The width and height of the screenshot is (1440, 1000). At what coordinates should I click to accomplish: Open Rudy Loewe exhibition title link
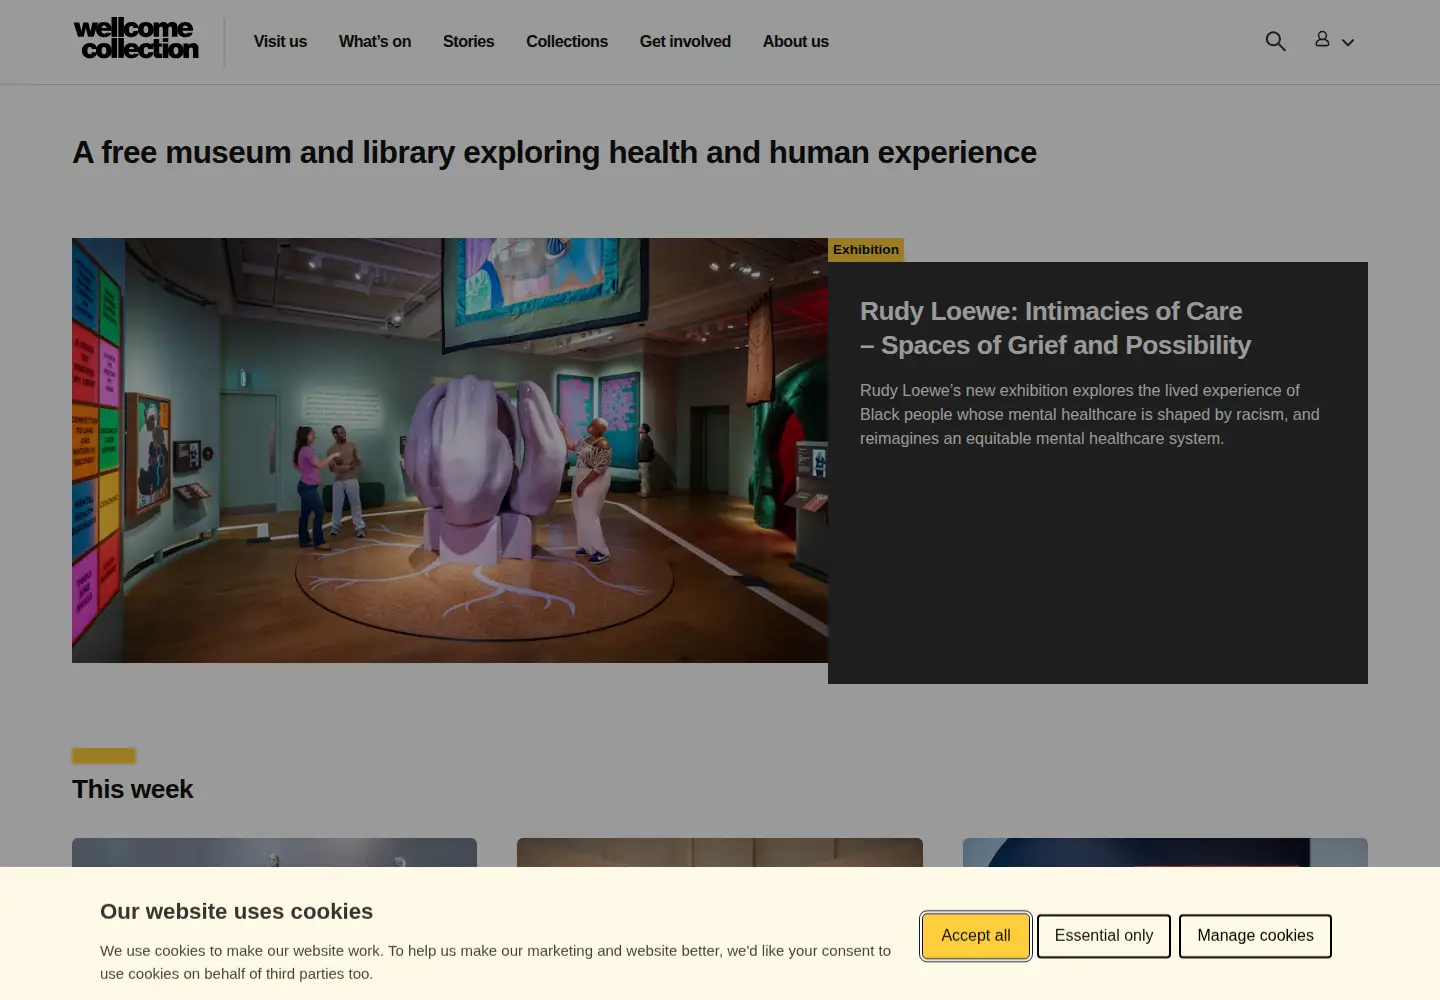[x=1055, y=328]
